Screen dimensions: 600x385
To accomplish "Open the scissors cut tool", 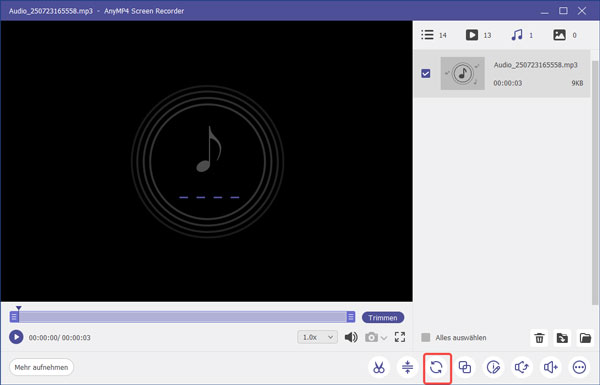I will click(379, 367).
